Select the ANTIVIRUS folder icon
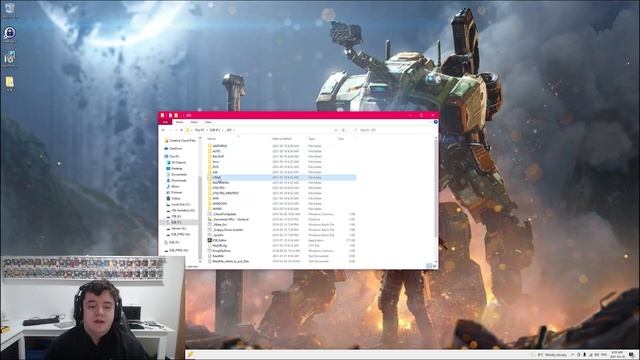 click(x=210, y=146)
